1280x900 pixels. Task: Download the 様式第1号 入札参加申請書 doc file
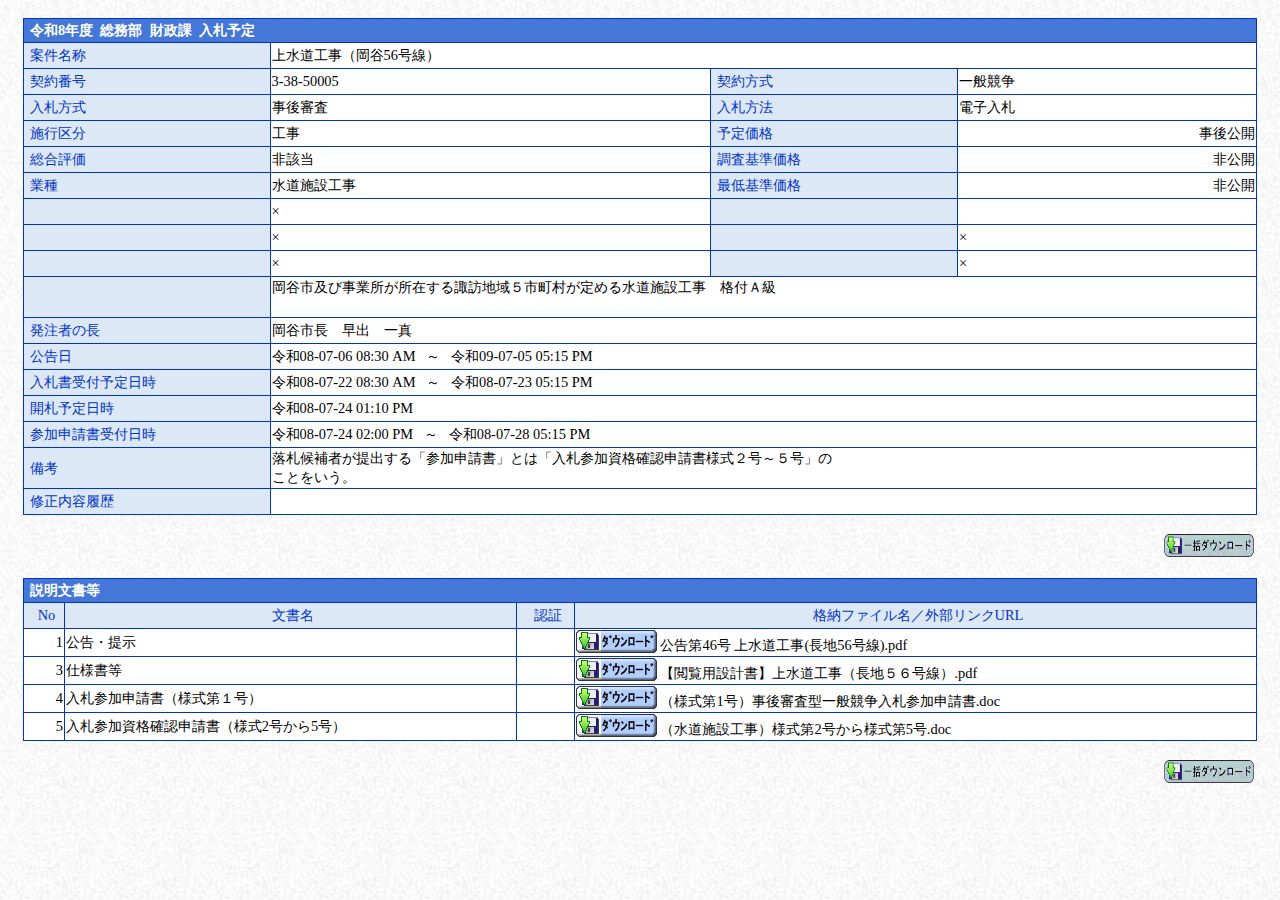click(616, 698)
